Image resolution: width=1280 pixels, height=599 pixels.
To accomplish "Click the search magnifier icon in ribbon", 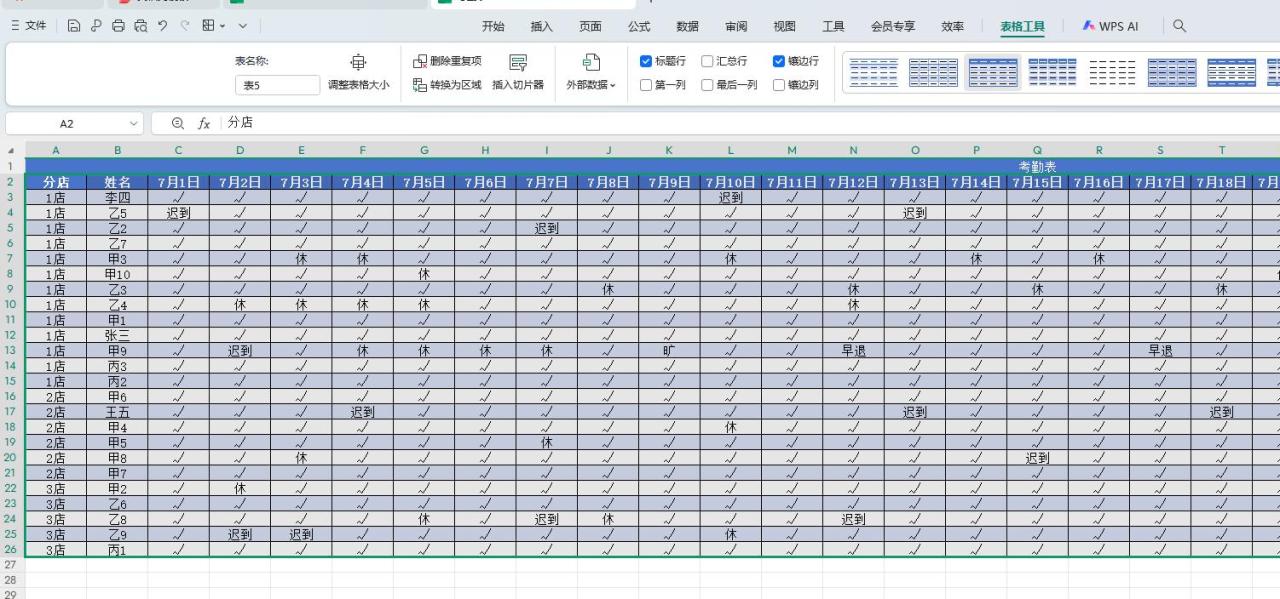I will point(1180,26).
